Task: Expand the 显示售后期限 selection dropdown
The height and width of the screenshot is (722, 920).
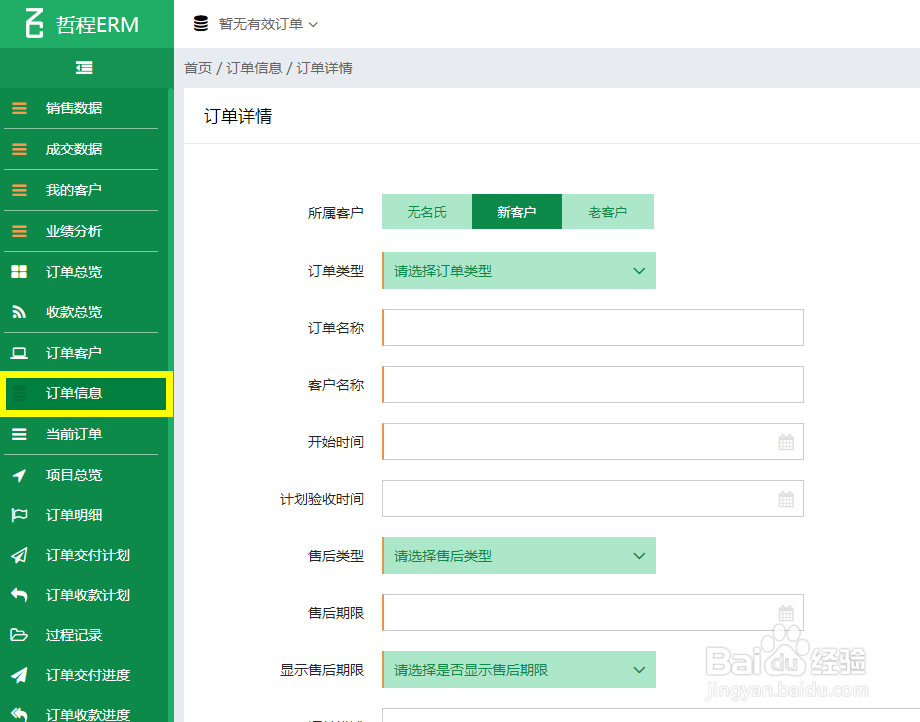Action: (x=518, y=669)
